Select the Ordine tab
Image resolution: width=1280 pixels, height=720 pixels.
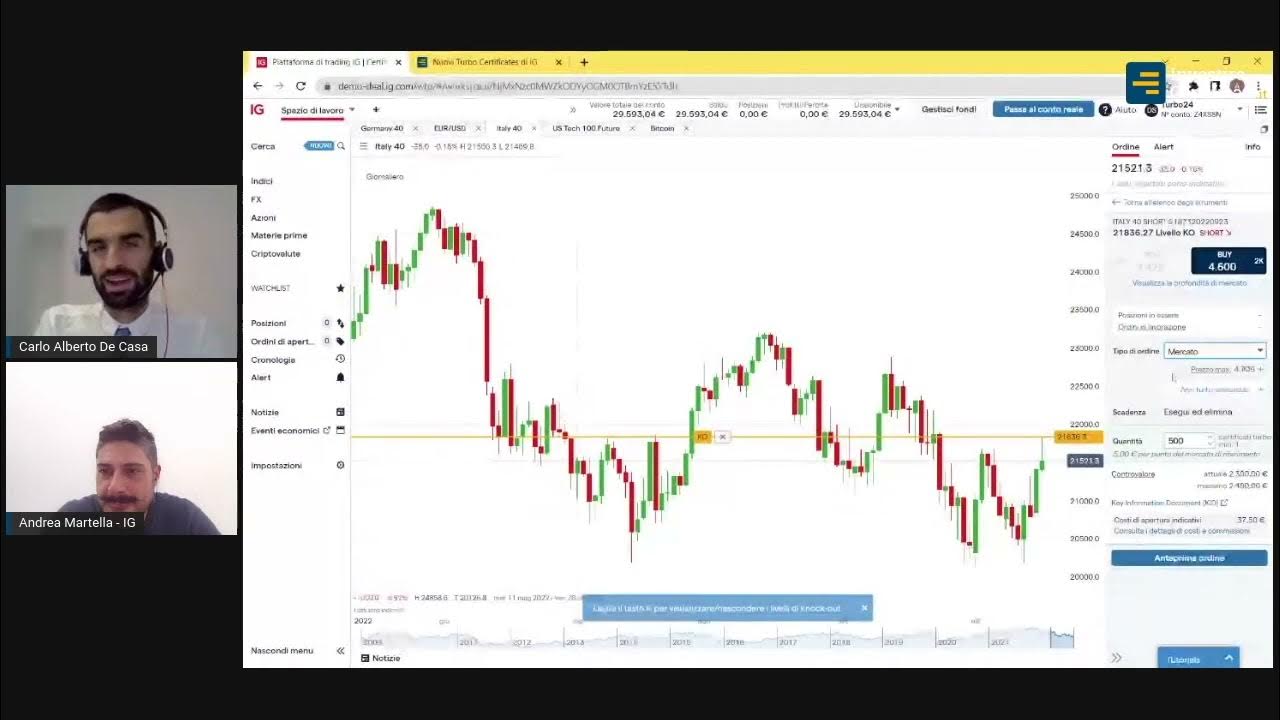click(1125, 147)
